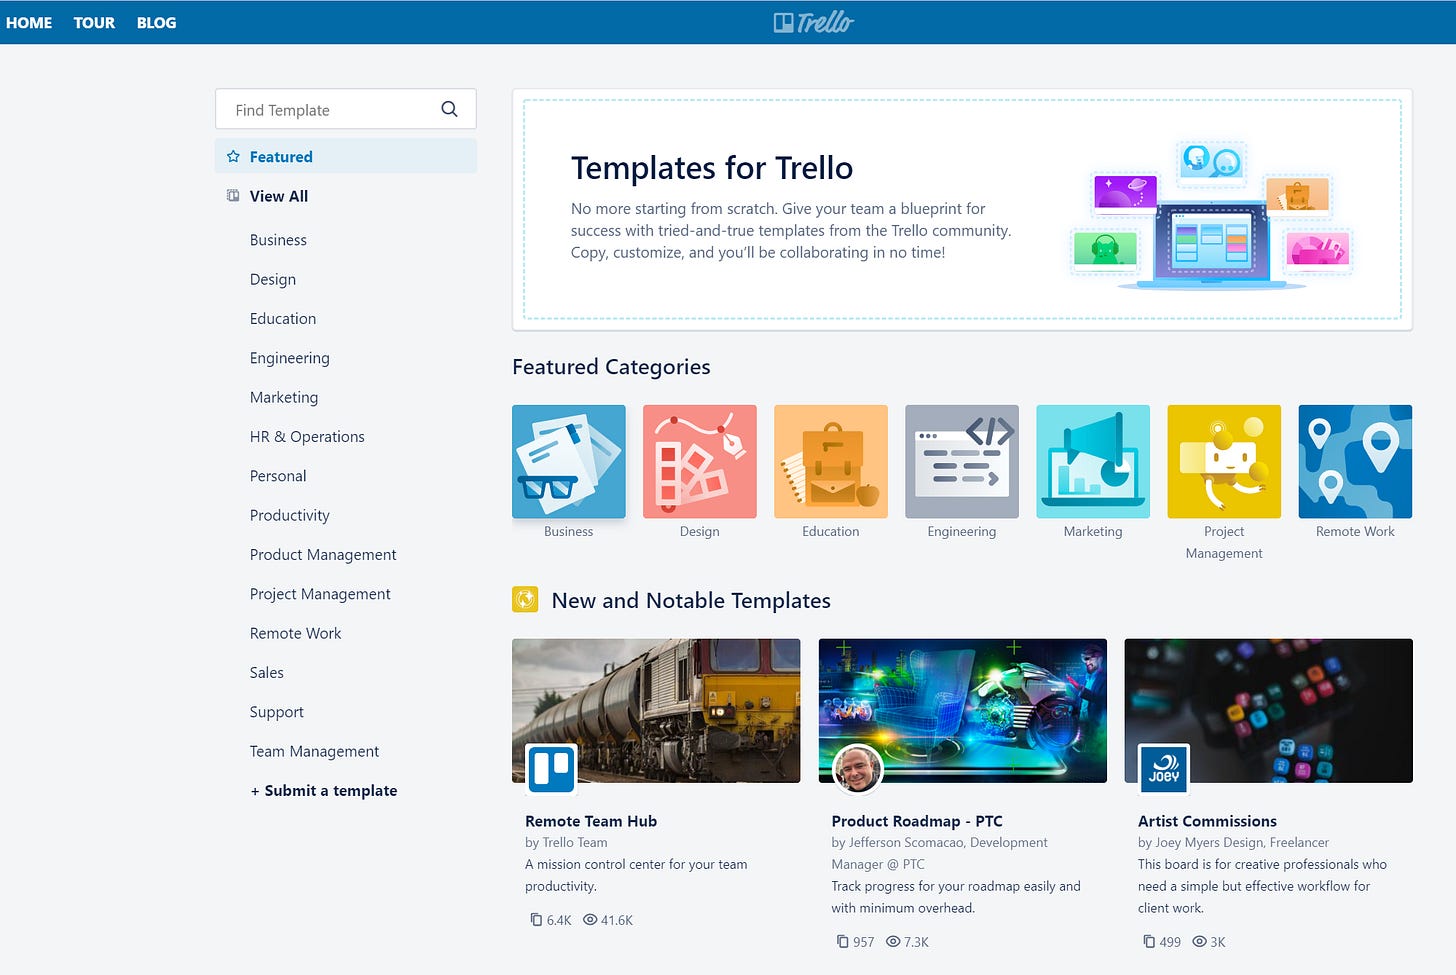Screen dimensions: 1456x975
Task: Click the Artist Commissions title
Action: point(1207,821)
